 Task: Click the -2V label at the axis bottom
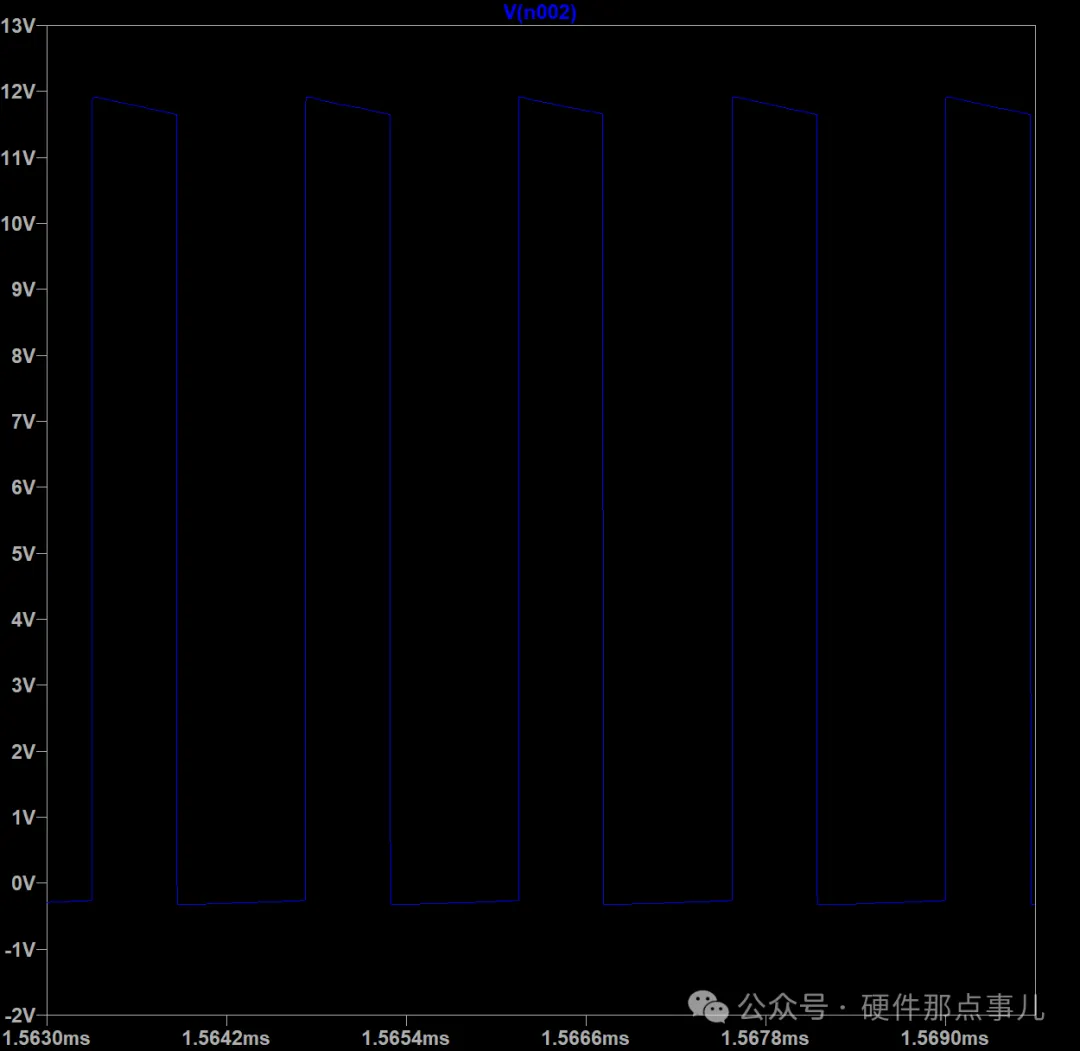tap(20, 1015)
